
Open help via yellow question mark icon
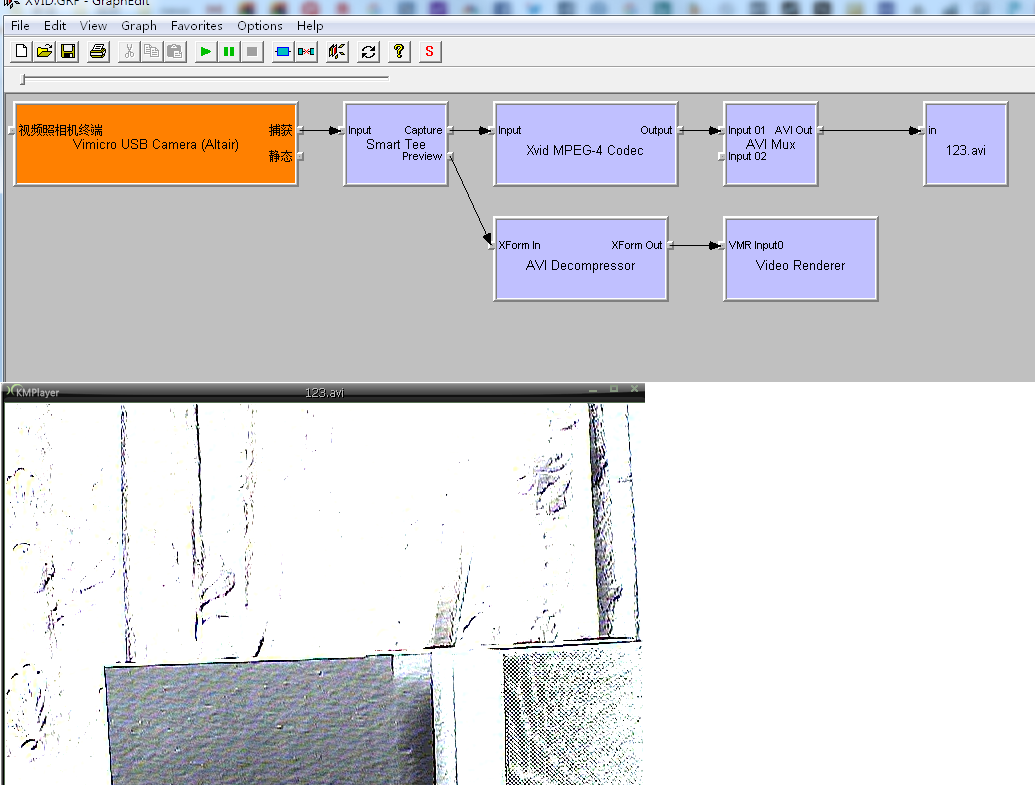399,51
